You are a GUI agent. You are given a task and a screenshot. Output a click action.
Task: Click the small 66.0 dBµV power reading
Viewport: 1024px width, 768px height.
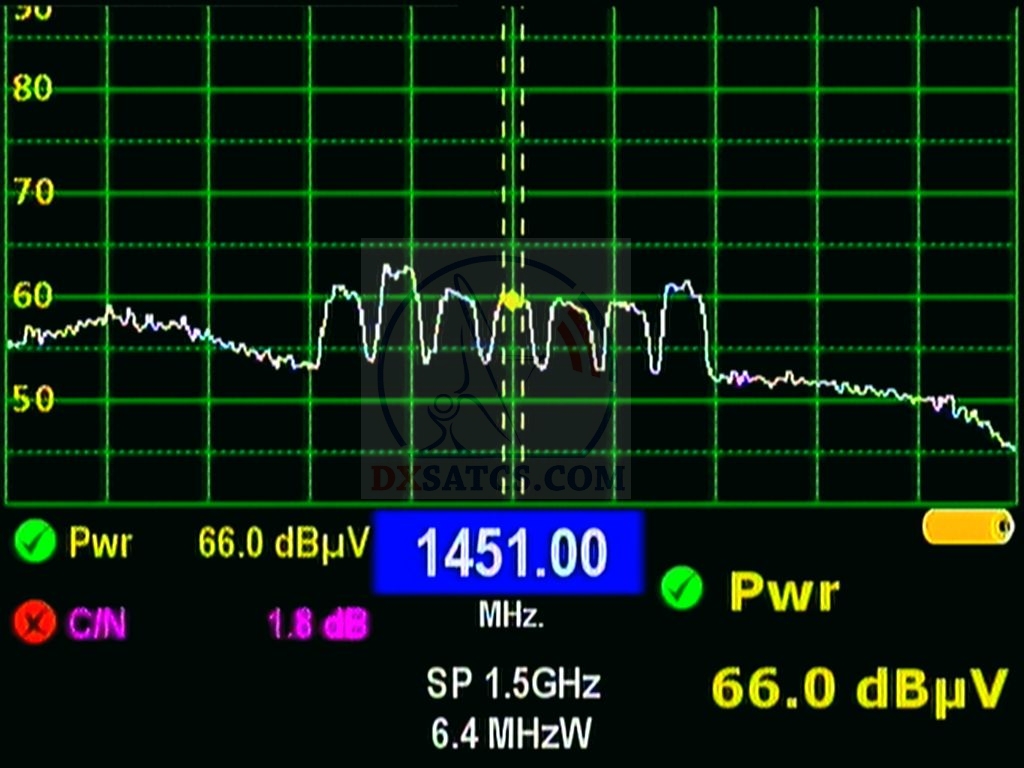click(x=284, y=543)
